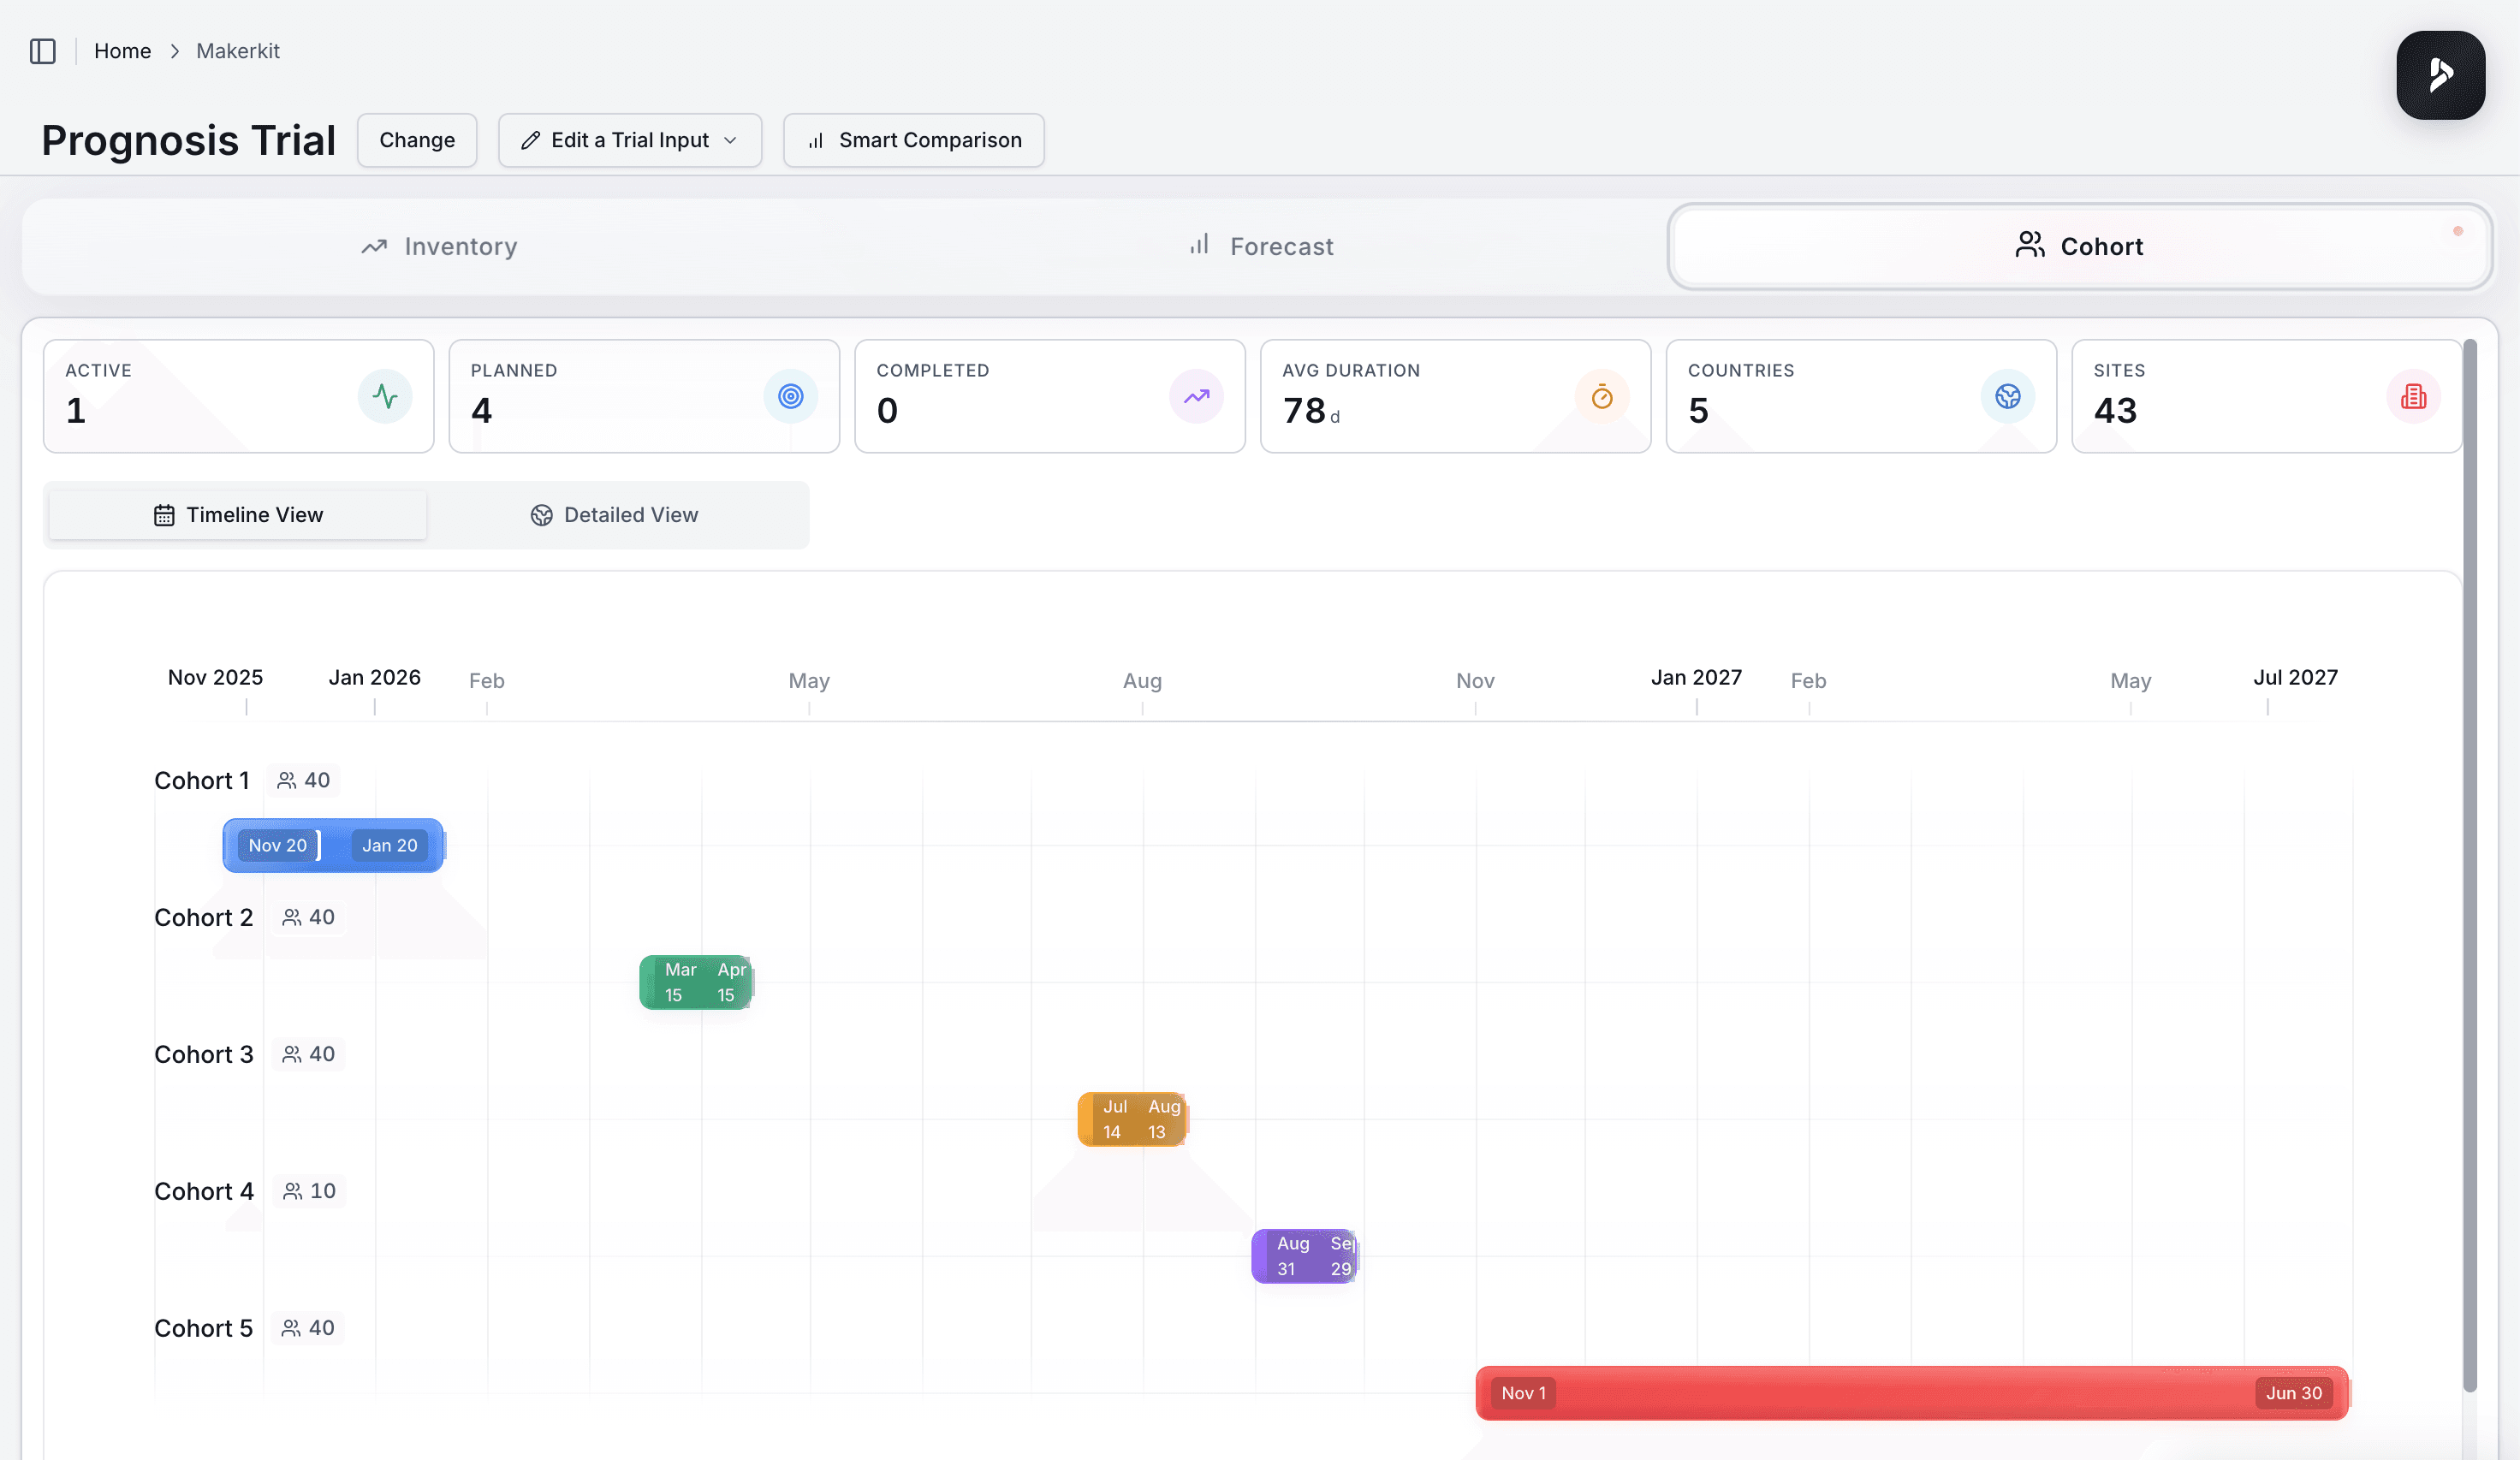Click the Sites building icon
Viewport: 2520px width, 1460px height.
pyautogui.click(x=2413, y=397)
